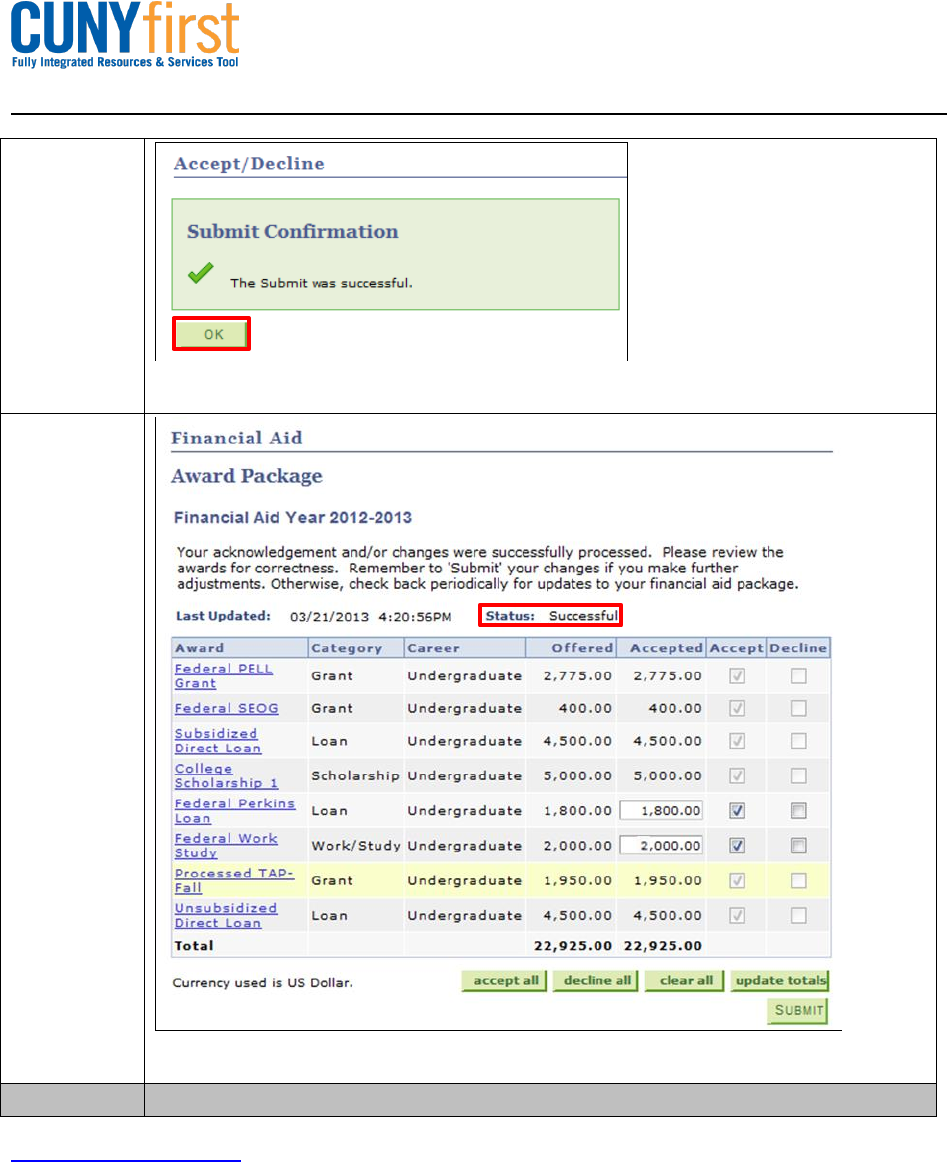Toggle Decline checkbox for Federal Perkins Loan
Image resolution: width=947 pixels, height=1162 pixels.
pos(798,811)
